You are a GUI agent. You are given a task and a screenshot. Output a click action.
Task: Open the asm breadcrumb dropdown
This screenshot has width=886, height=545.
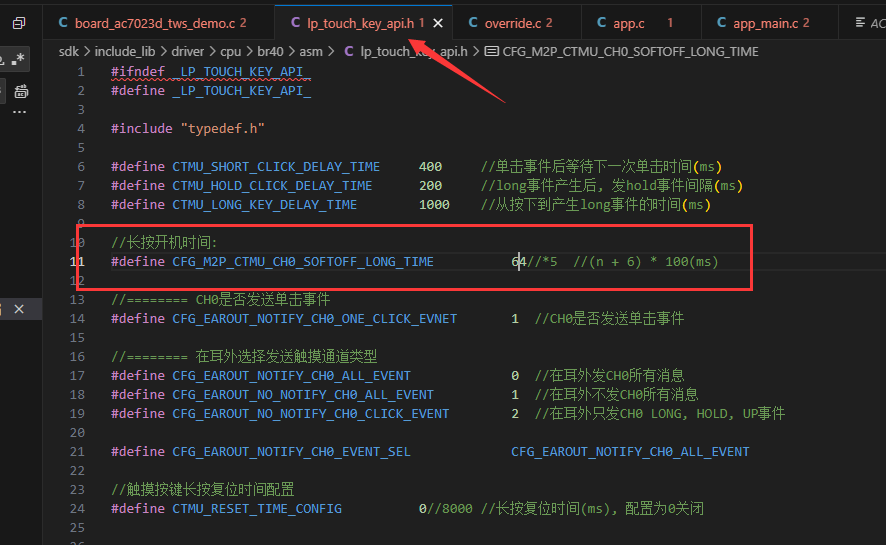(311, 51)
